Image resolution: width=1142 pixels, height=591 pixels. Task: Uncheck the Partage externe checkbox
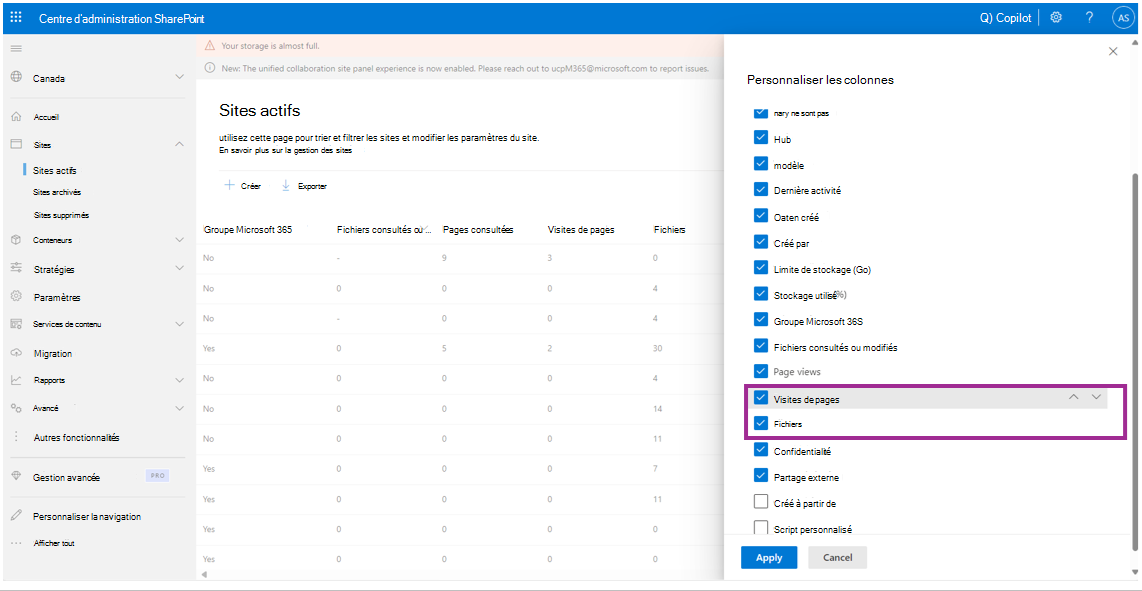click(760, 477)
